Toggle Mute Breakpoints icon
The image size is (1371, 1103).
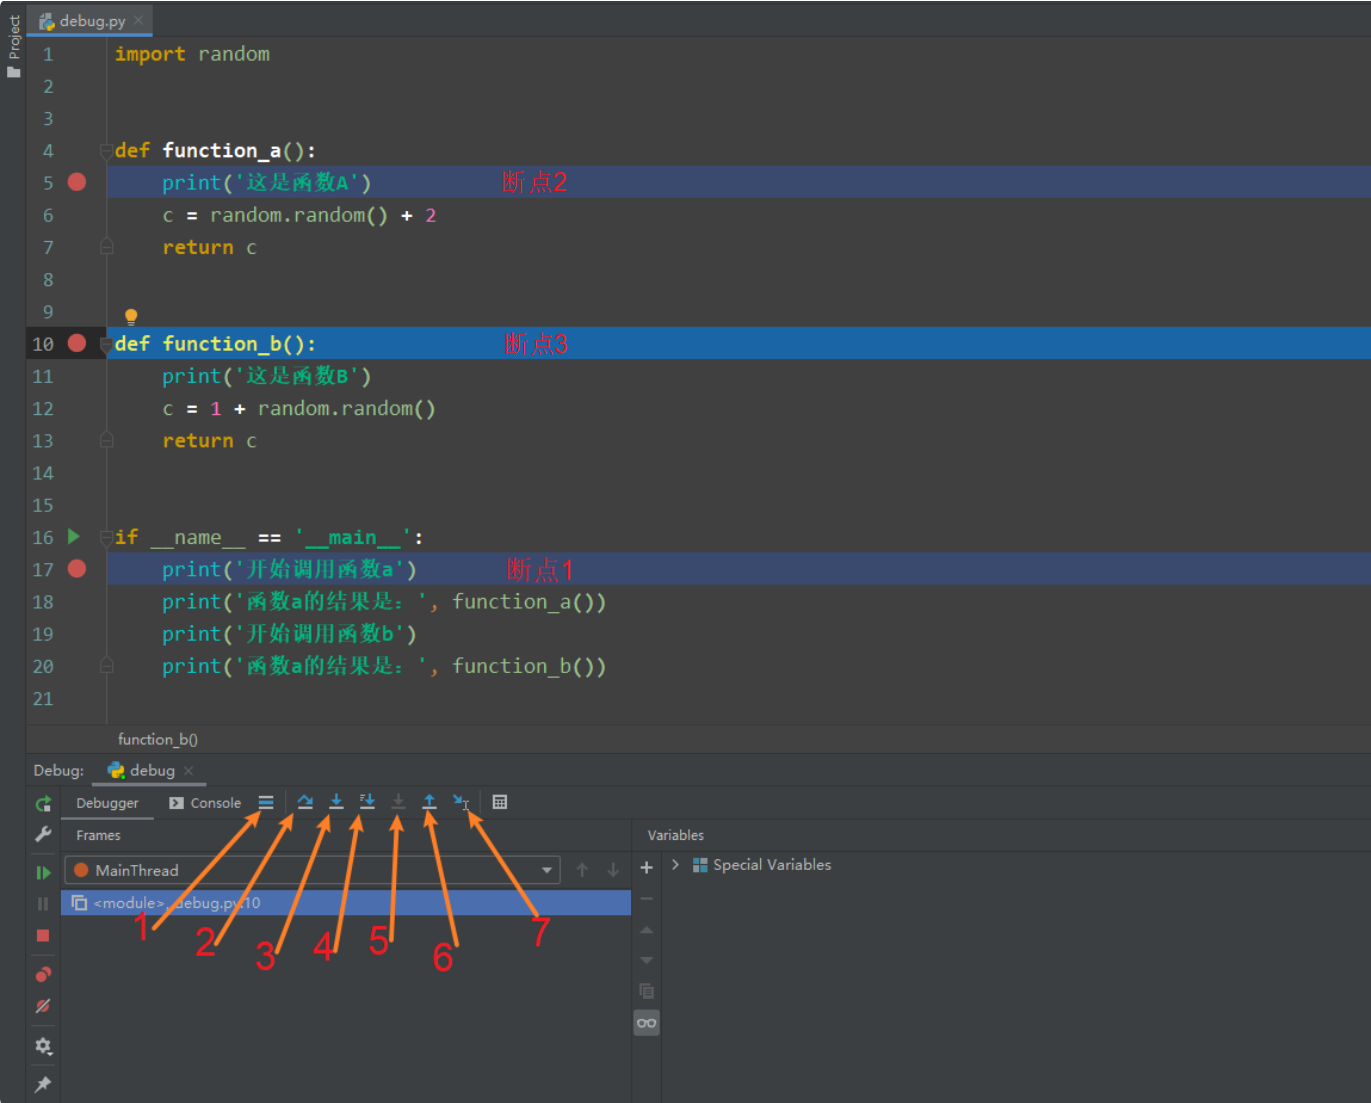pos(43,1006)
